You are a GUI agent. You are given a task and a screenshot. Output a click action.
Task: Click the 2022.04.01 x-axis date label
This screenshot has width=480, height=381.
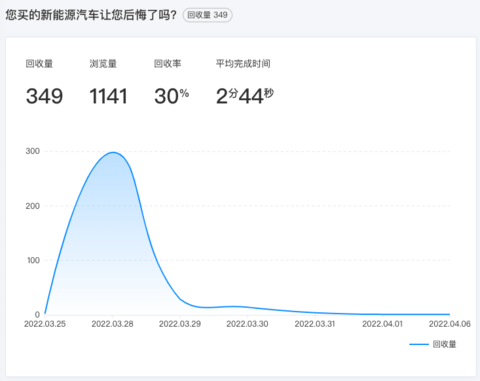coord(382,324)
